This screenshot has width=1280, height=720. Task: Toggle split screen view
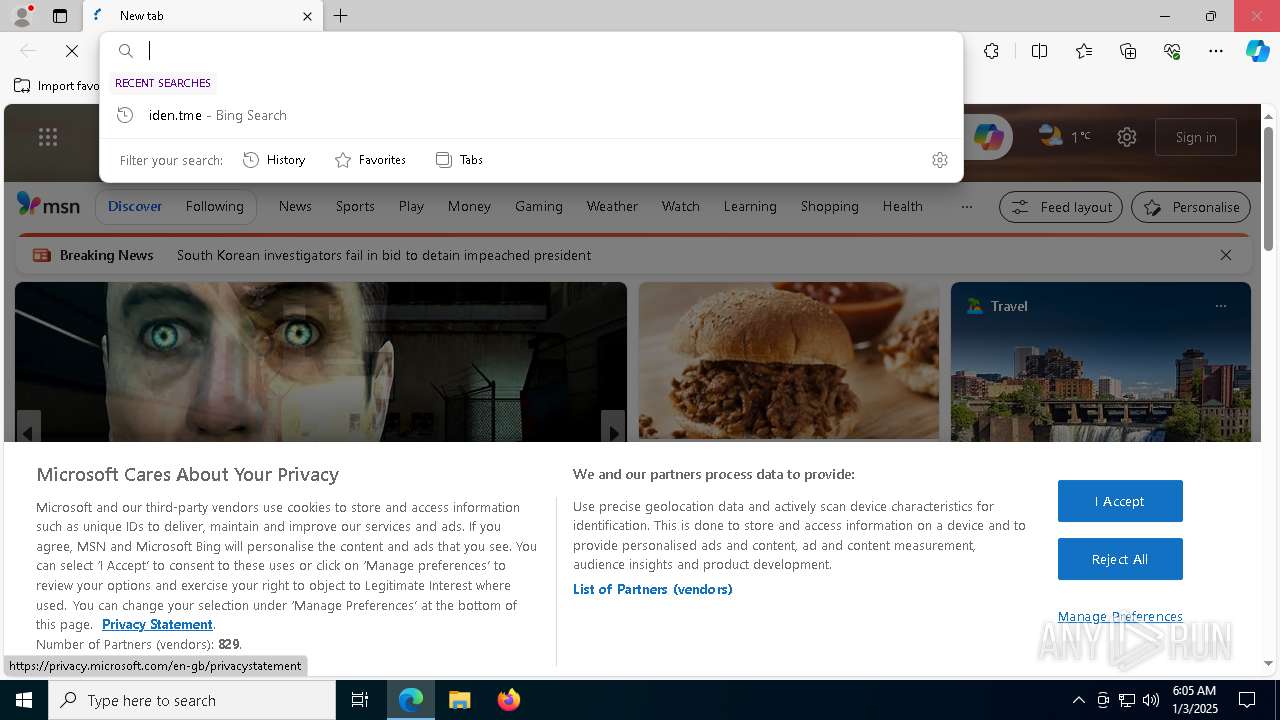pos(1039,51)
